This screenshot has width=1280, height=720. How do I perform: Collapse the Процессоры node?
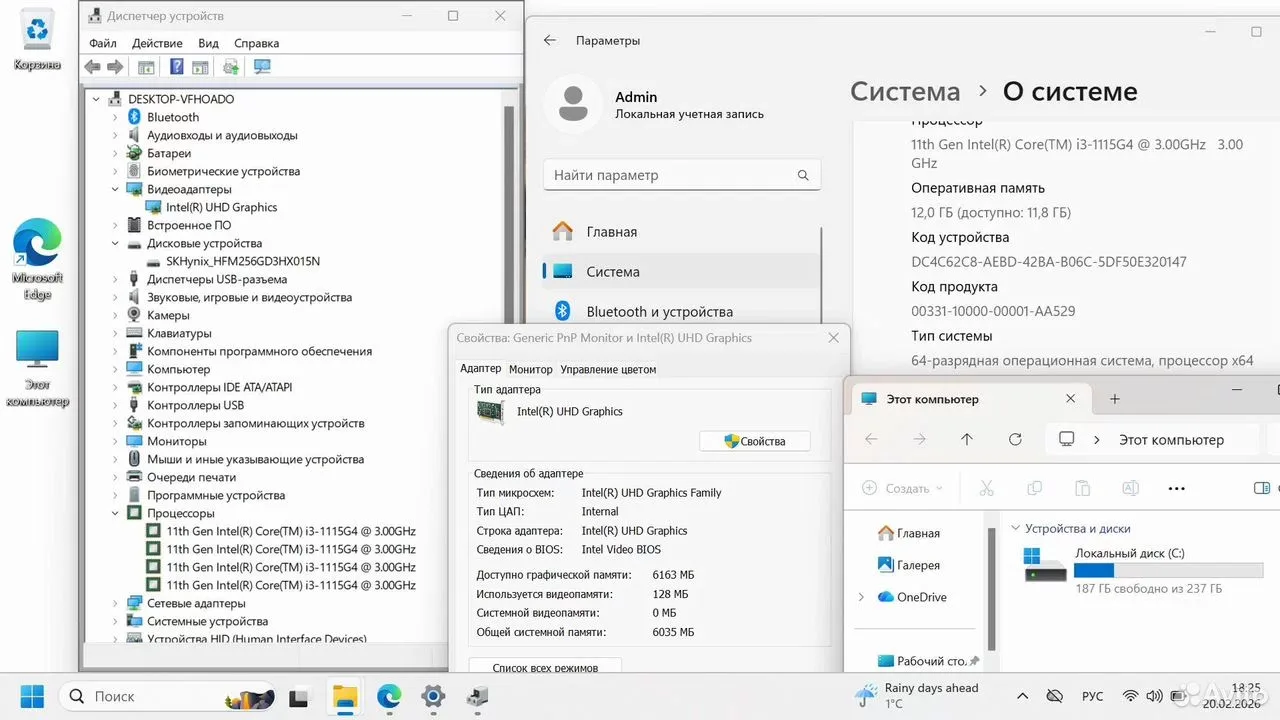click(115, 513)
